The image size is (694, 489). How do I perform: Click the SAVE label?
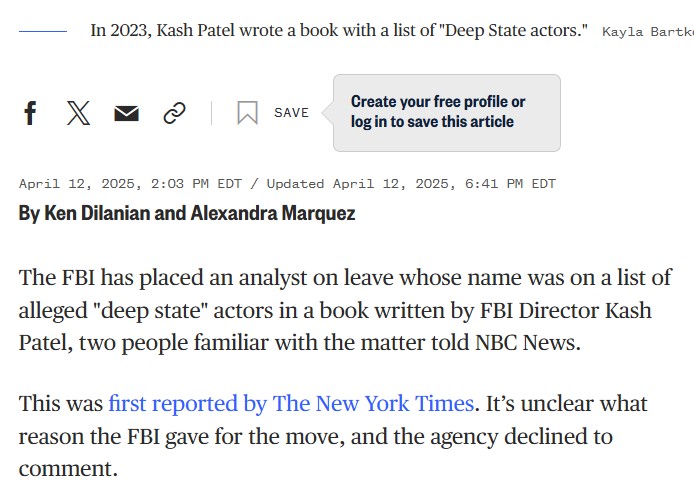(291, 113)
